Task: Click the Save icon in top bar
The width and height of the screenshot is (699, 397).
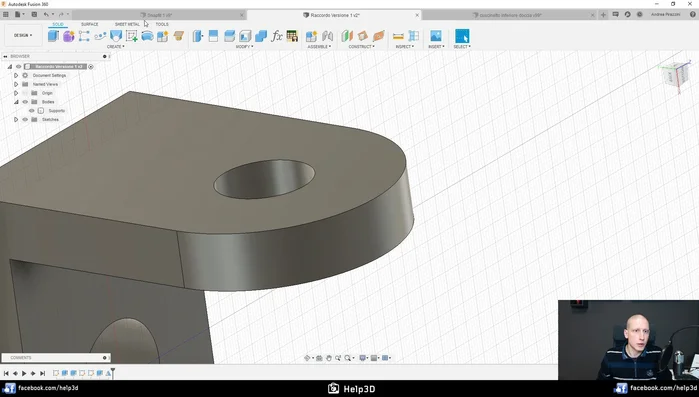Action: click(34, 15)
